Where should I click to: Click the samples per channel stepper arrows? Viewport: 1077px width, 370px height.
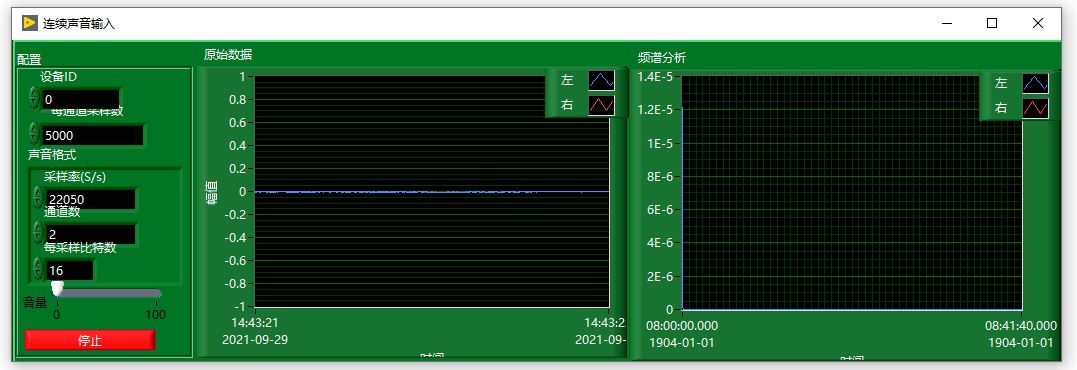34,134
